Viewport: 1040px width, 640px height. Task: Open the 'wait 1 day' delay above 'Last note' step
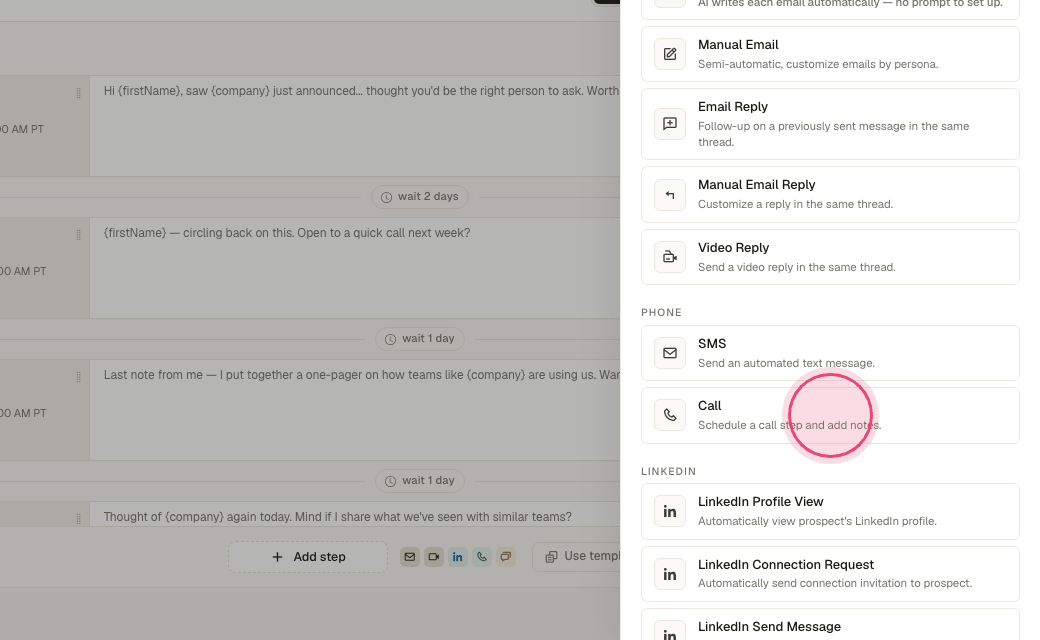point(420,339)
